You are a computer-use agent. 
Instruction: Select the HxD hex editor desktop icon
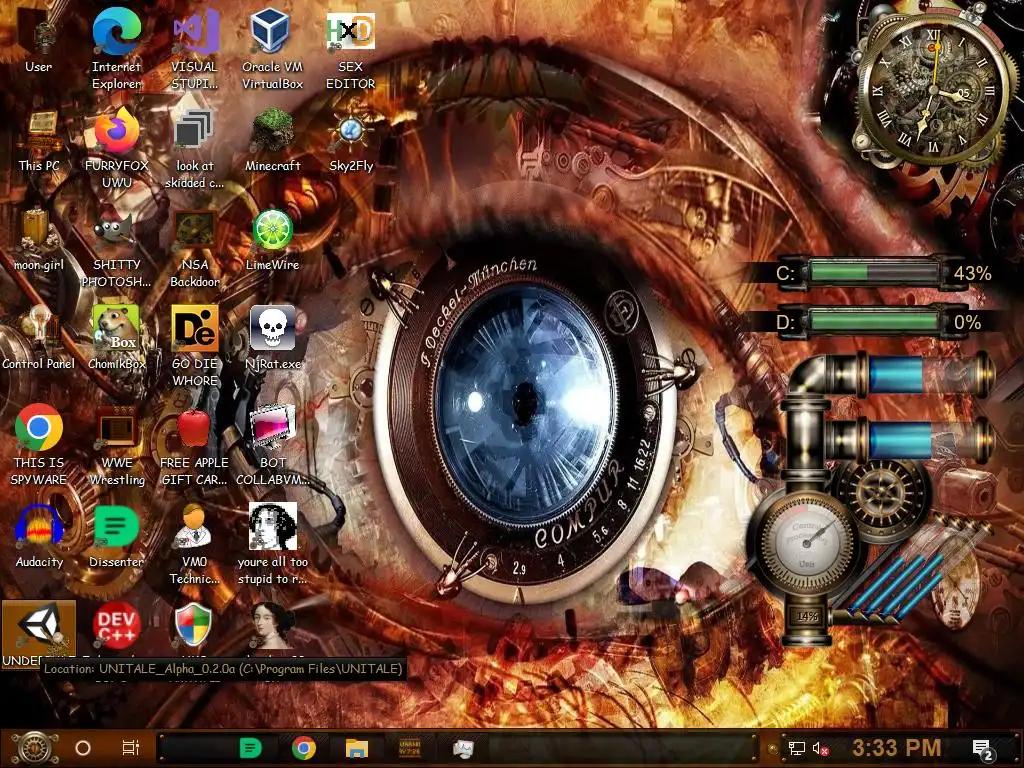pyautogui.click(x=351, y=49)
